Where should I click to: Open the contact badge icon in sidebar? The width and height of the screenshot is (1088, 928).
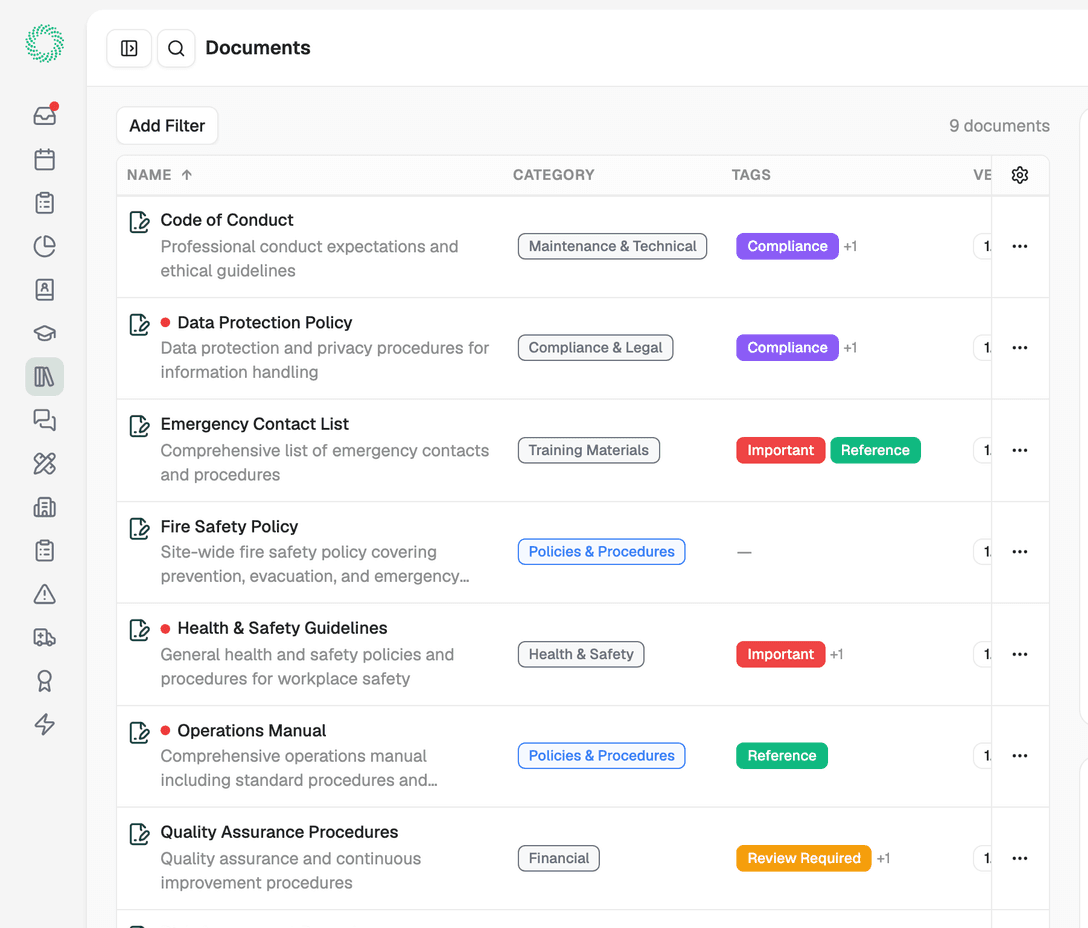point(44,289)
